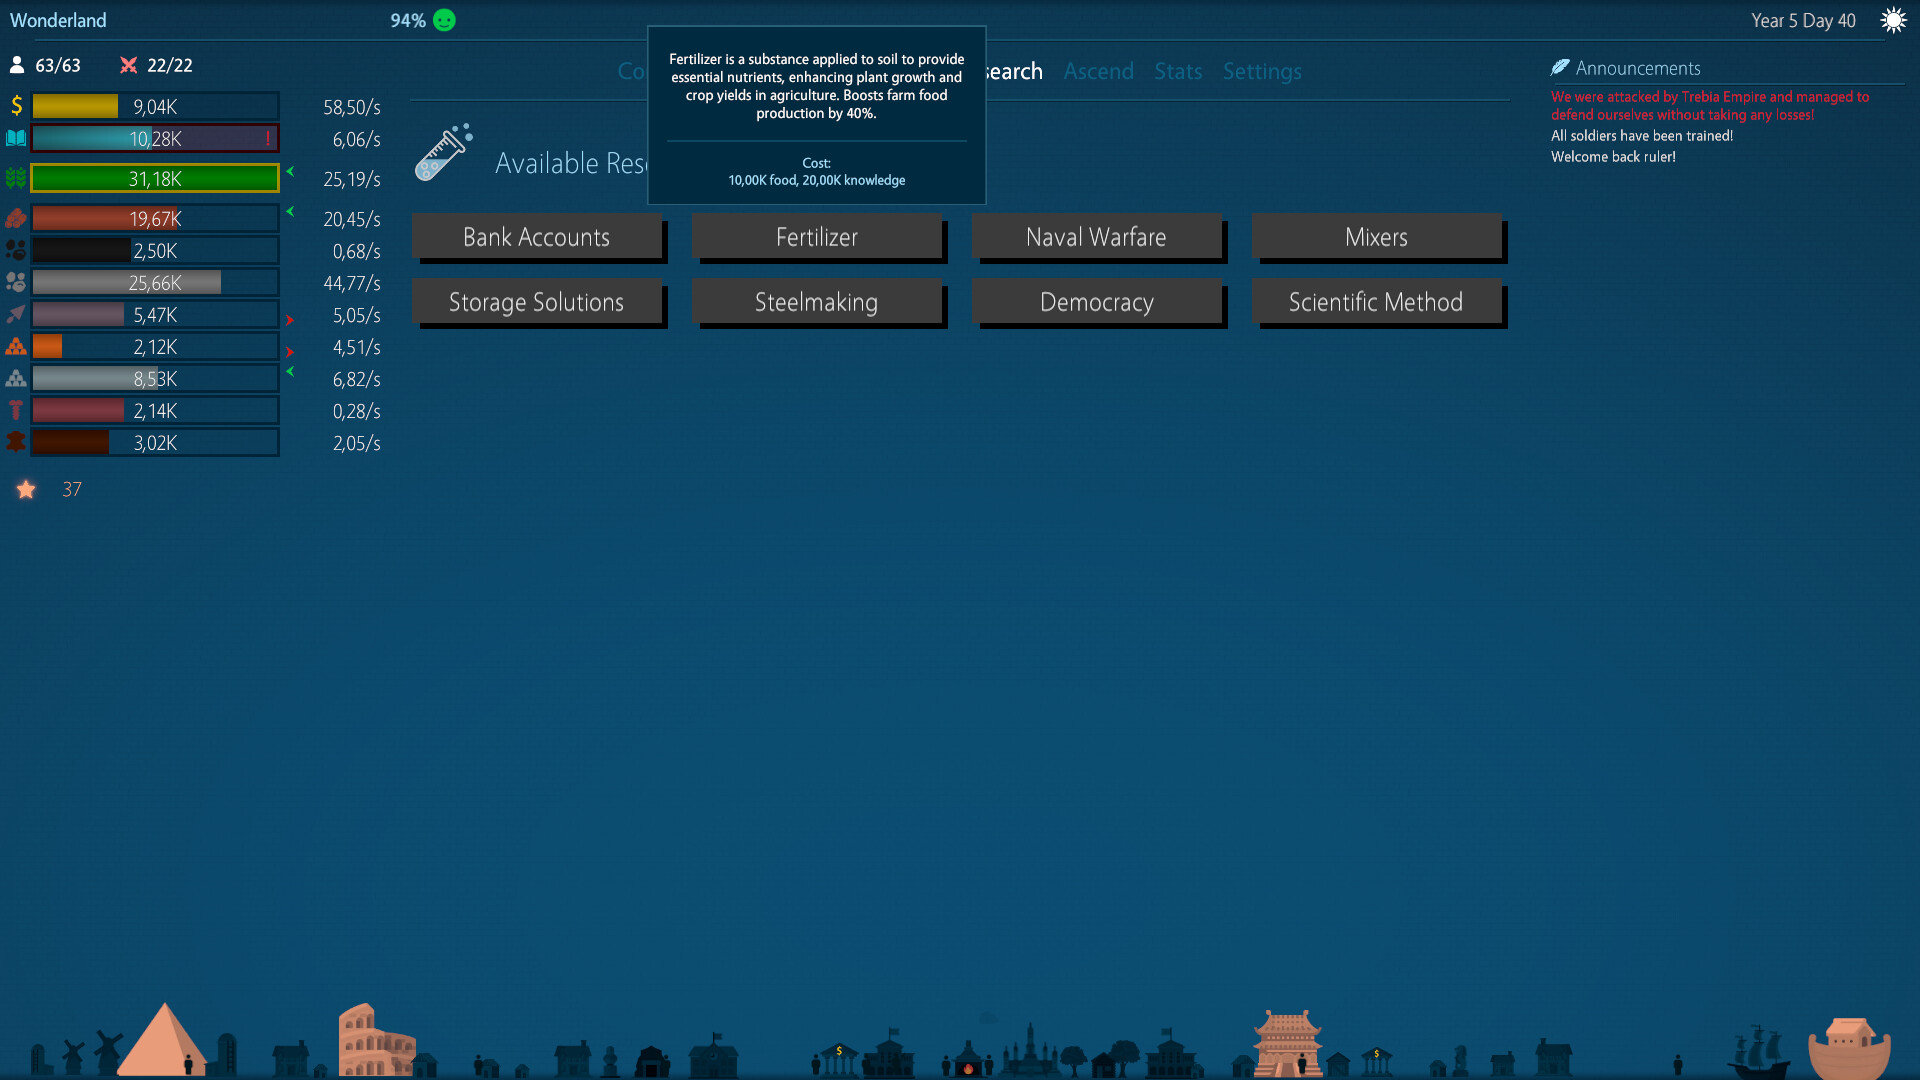Click the Scientific Method research button
Viewport: 1920px width, 1080px height.
coord(1376,302)
